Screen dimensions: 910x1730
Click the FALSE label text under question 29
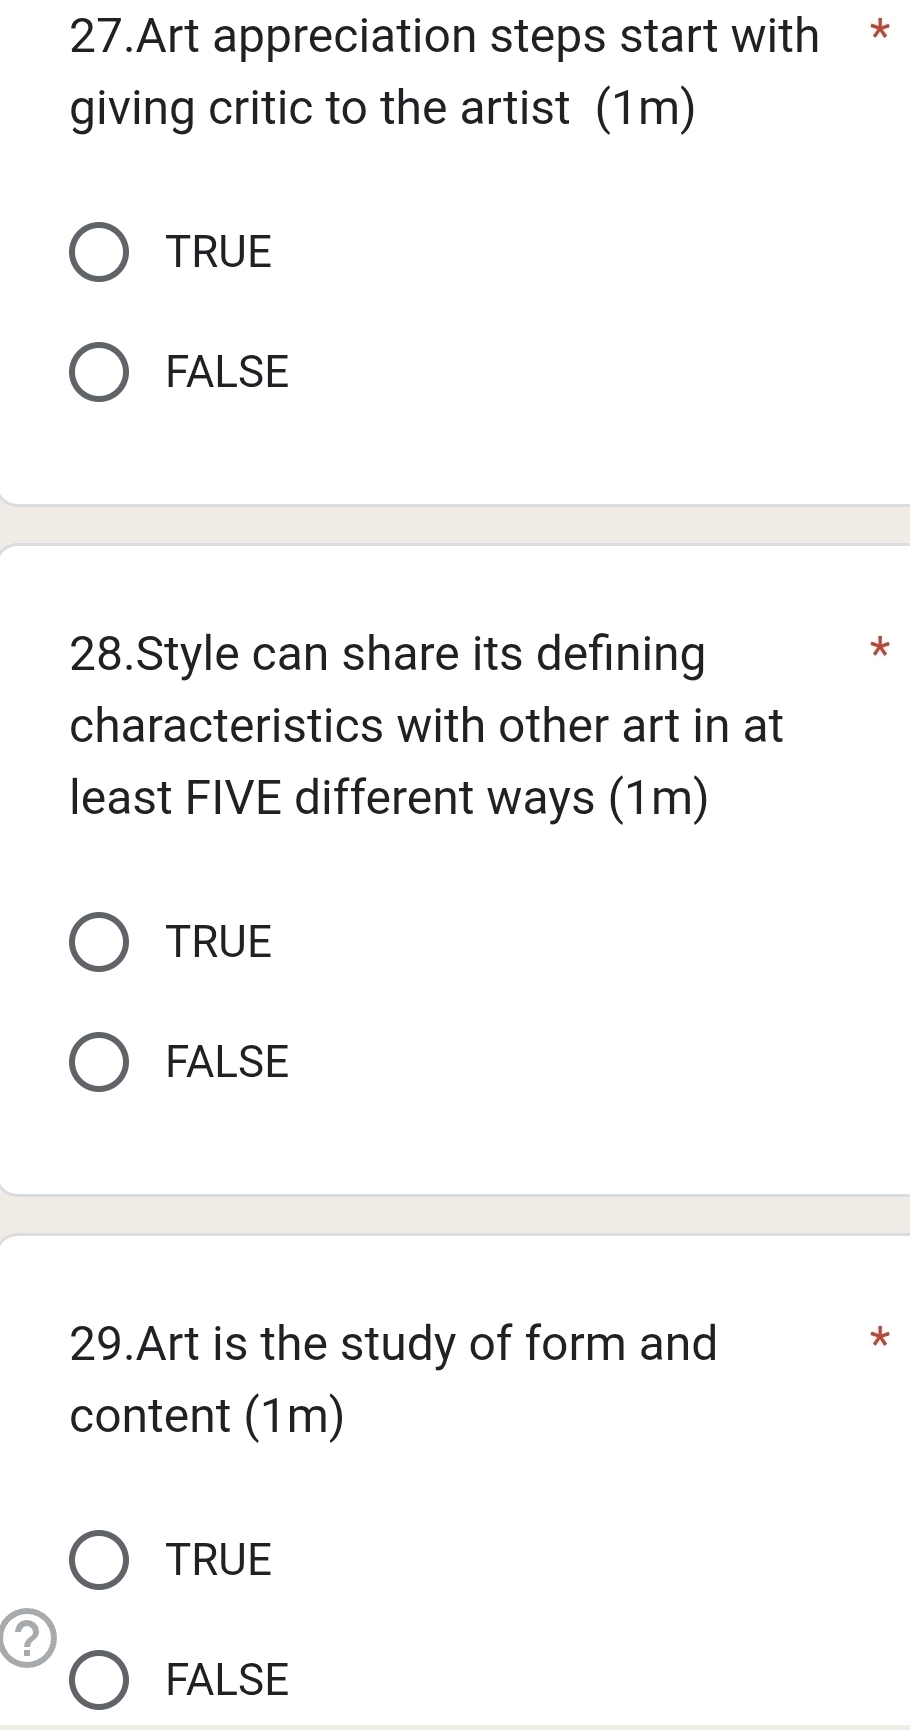(x=227, y=1680)
